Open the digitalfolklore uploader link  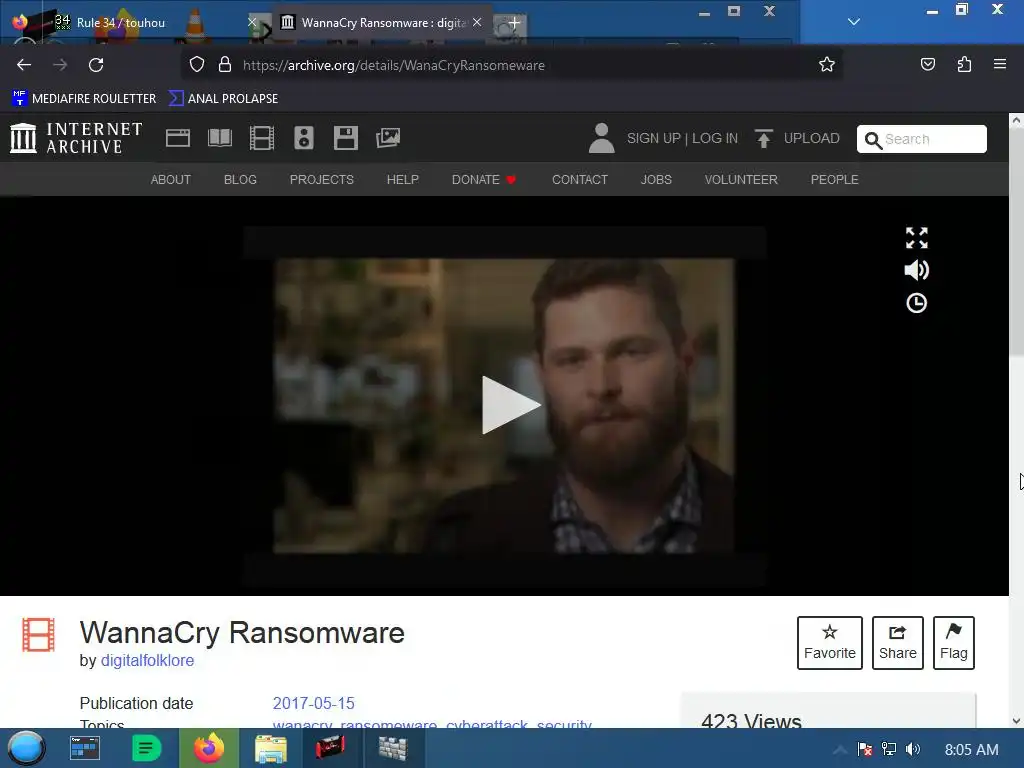click(x=147, y=660)
